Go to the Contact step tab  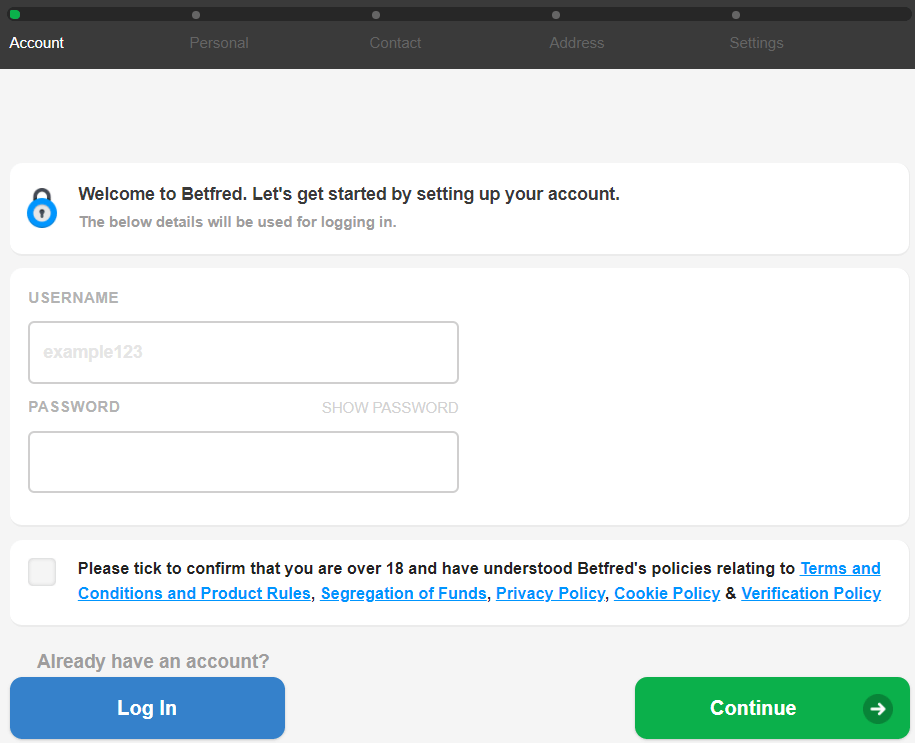tap(395, 43)
